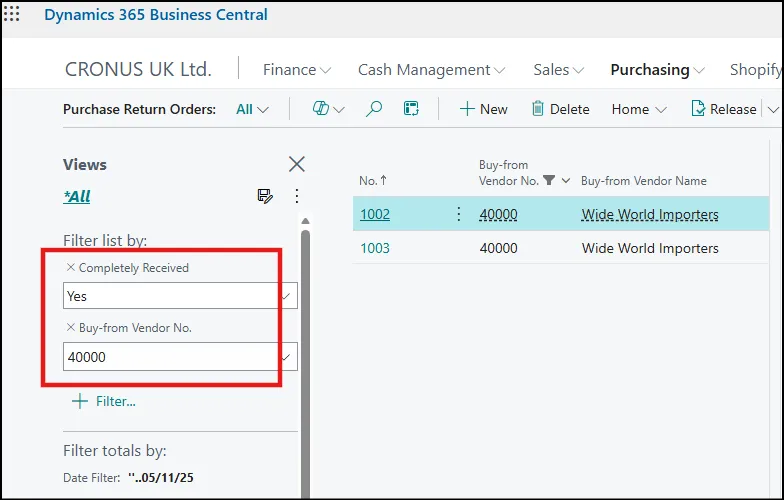Select the *All view link
Image resolution: width=784 pixels, height=500 pixels.
coord(76,196)
